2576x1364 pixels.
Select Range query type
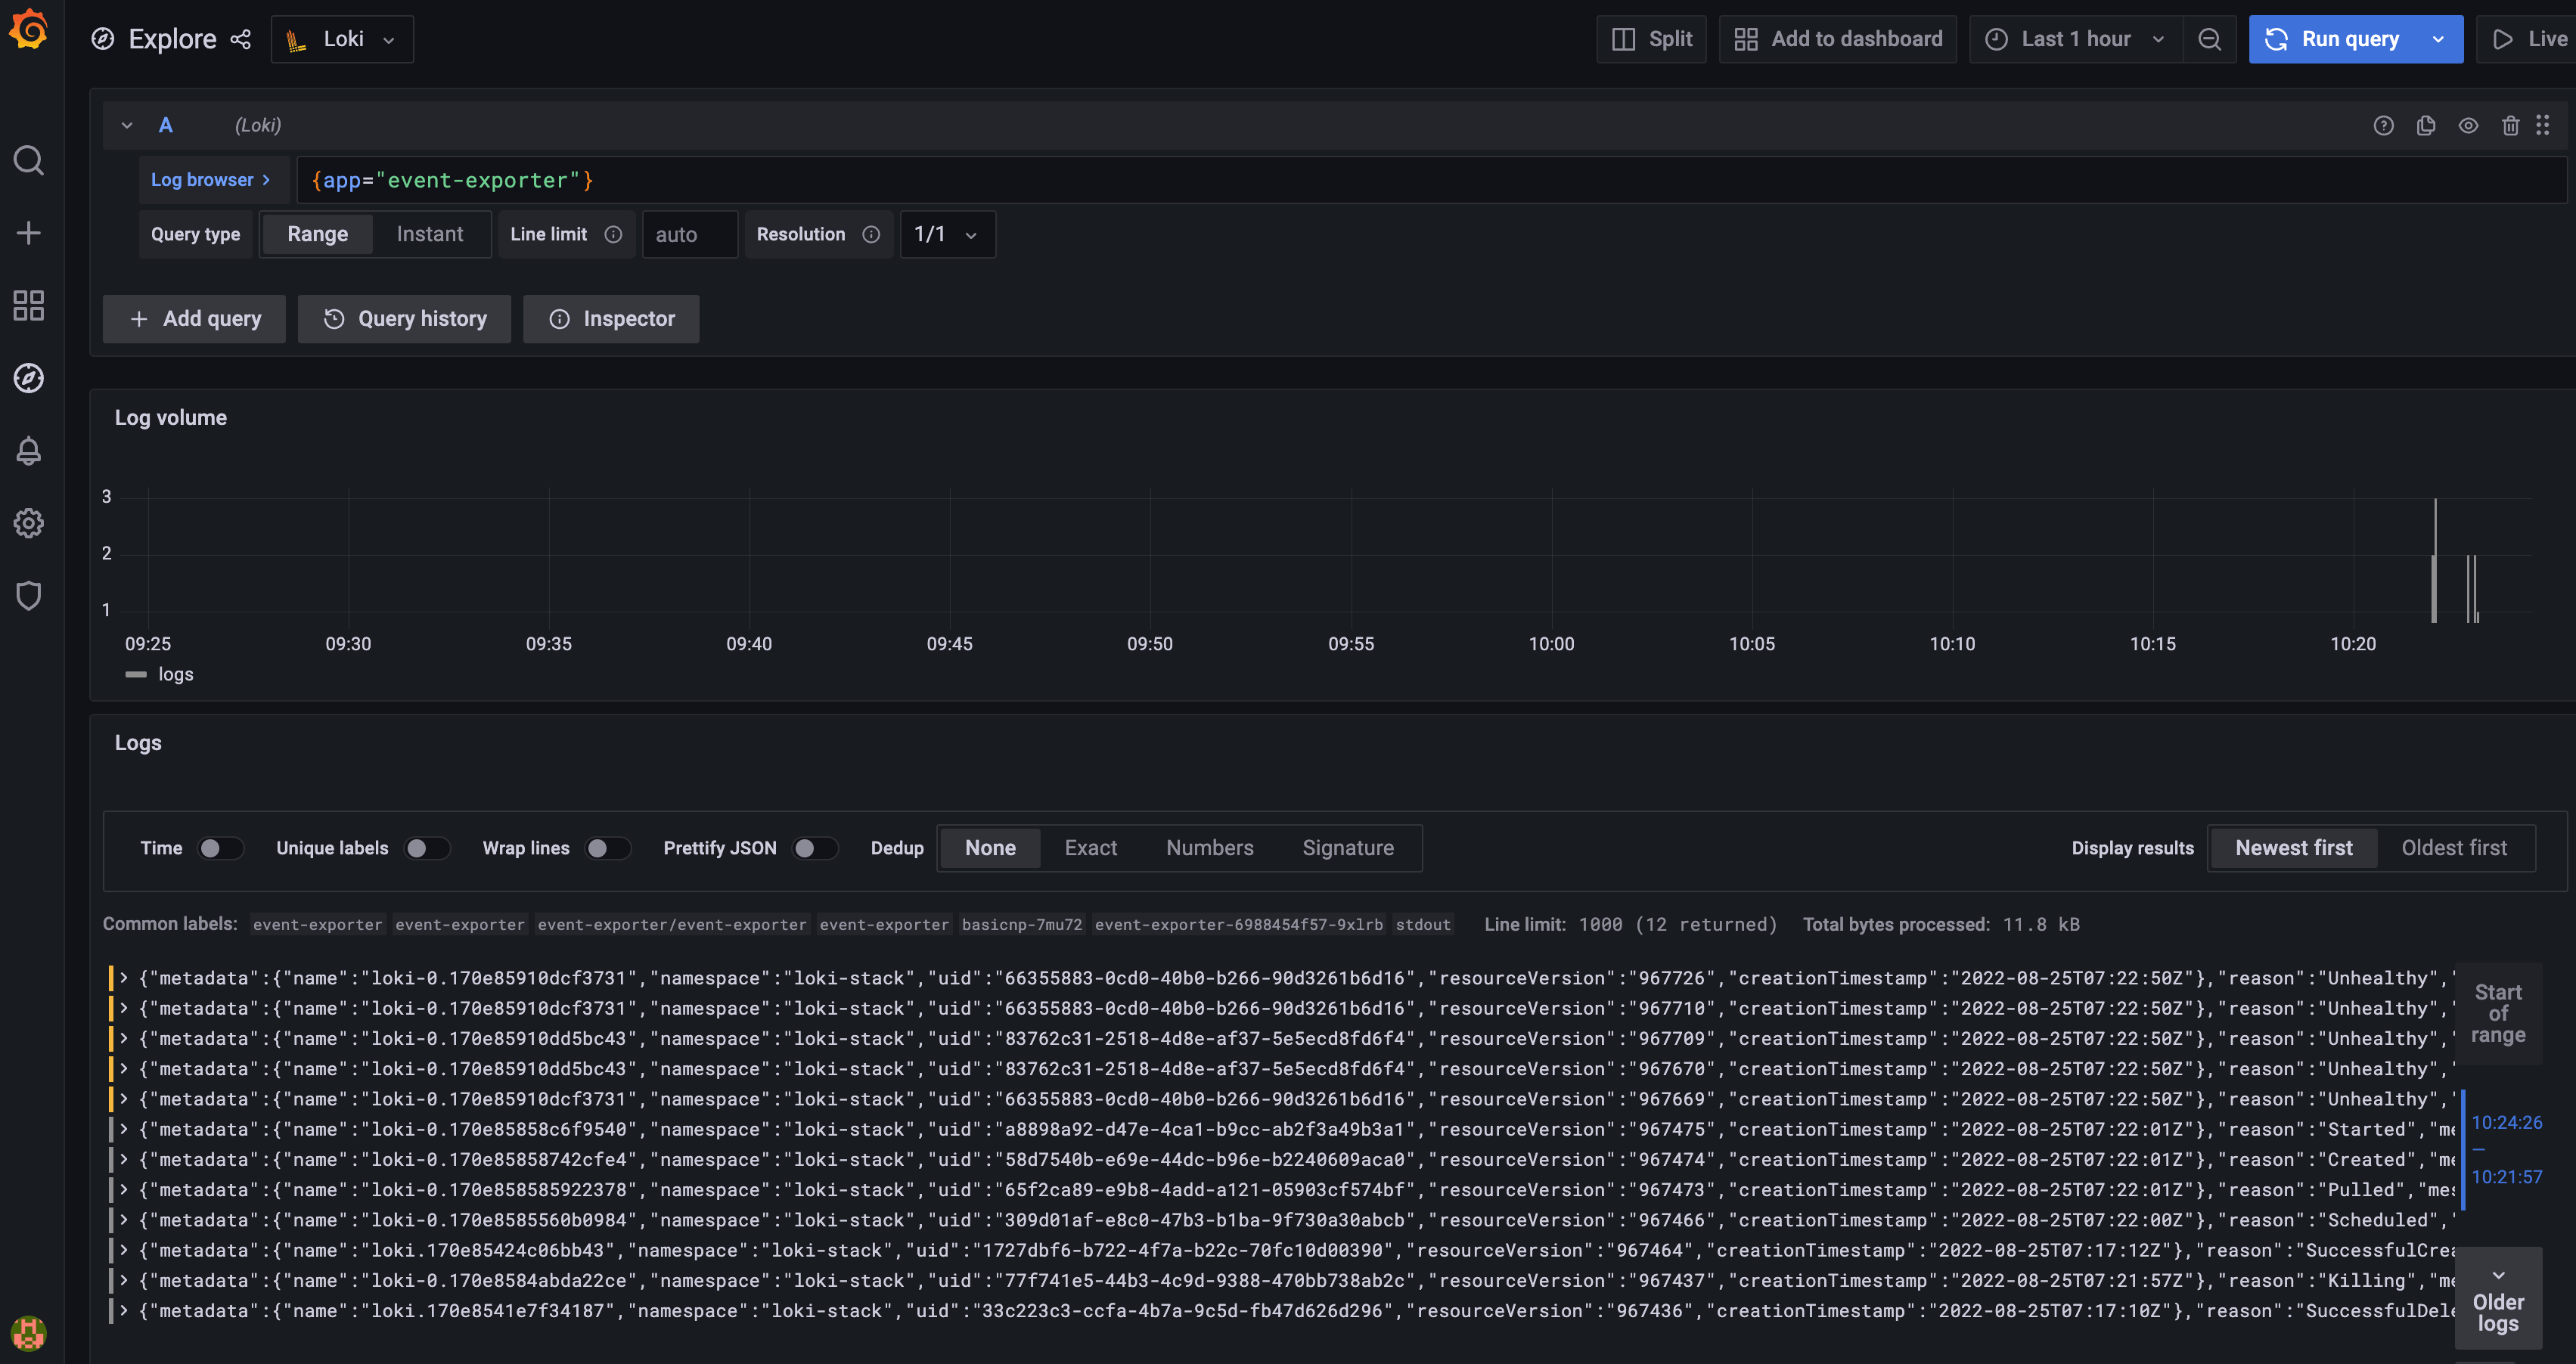(317, 234)
